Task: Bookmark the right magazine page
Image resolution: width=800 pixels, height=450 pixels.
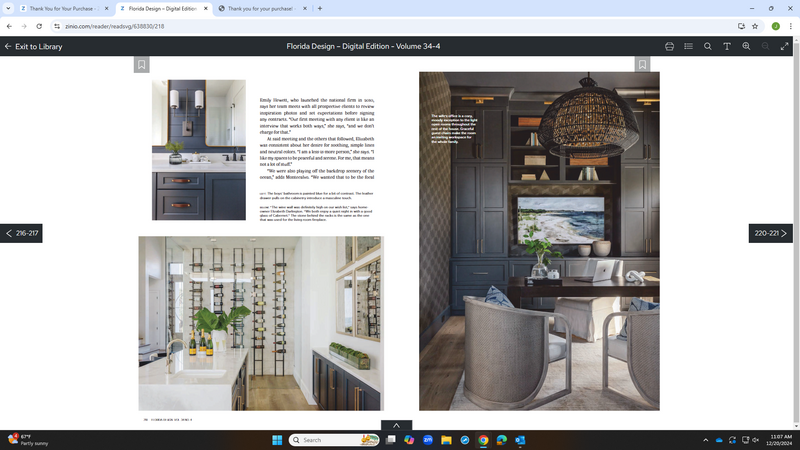Action: (x=642, y=65)
